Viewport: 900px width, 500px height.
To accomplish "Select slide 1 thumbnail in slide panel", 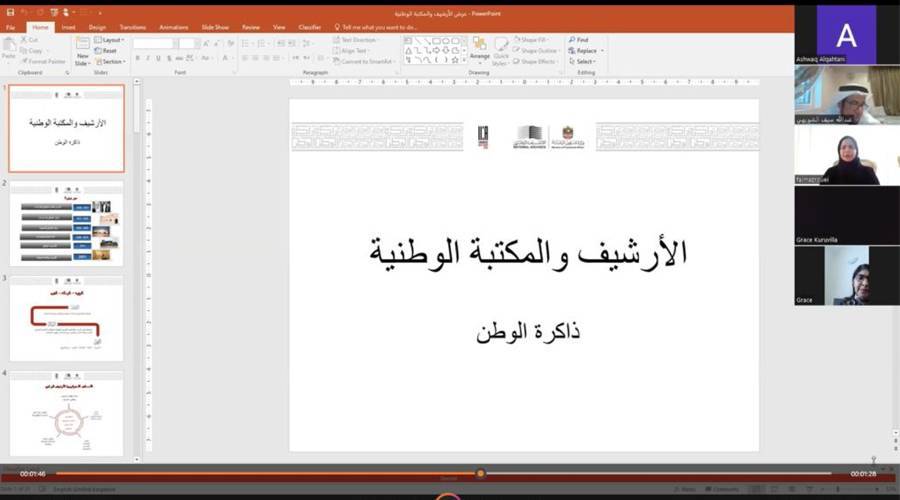I will point(67,129).
